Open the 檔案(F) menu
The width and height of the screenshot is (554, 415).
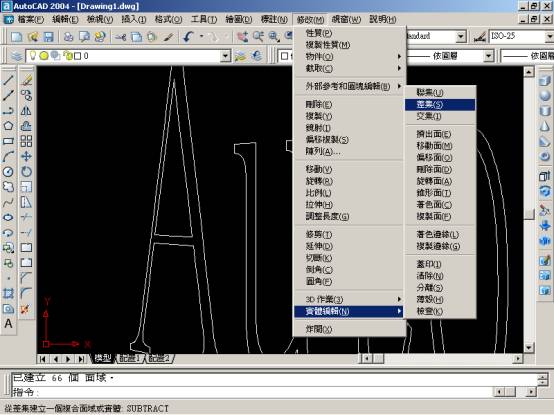click(x=31, y=19)
